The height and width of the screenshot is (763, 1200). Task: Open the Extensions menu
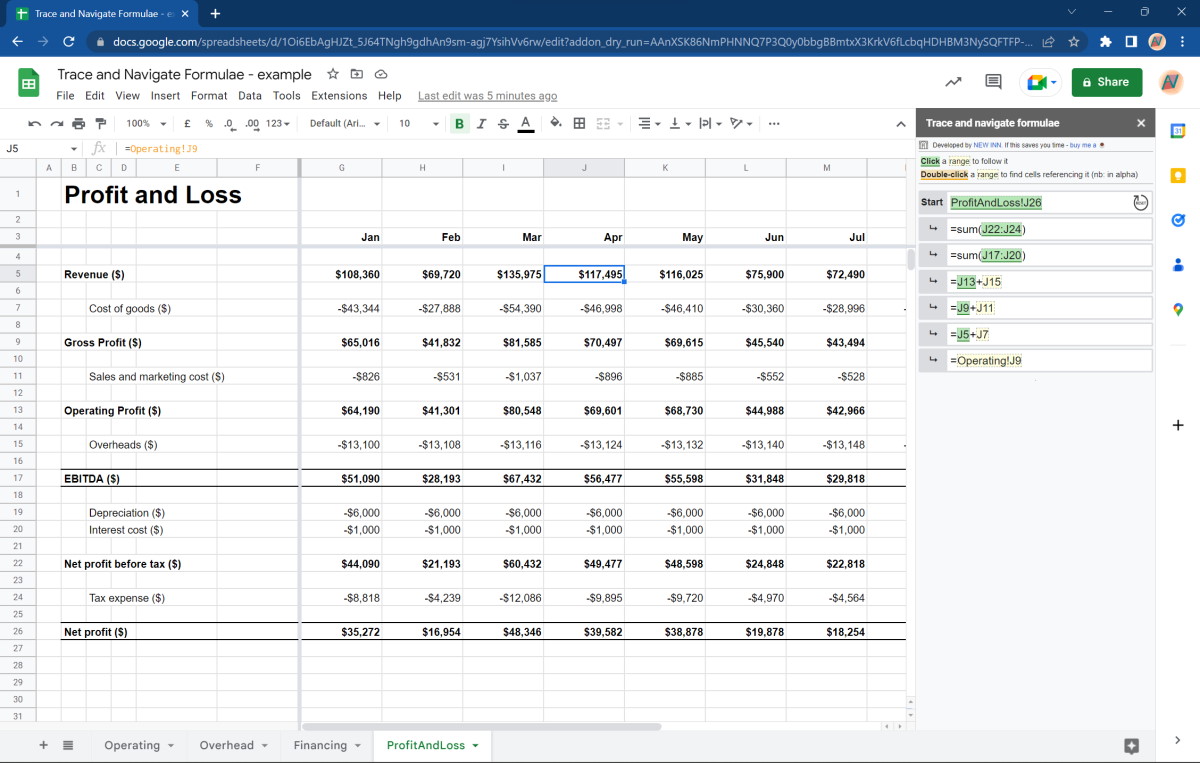coord(339,96)
